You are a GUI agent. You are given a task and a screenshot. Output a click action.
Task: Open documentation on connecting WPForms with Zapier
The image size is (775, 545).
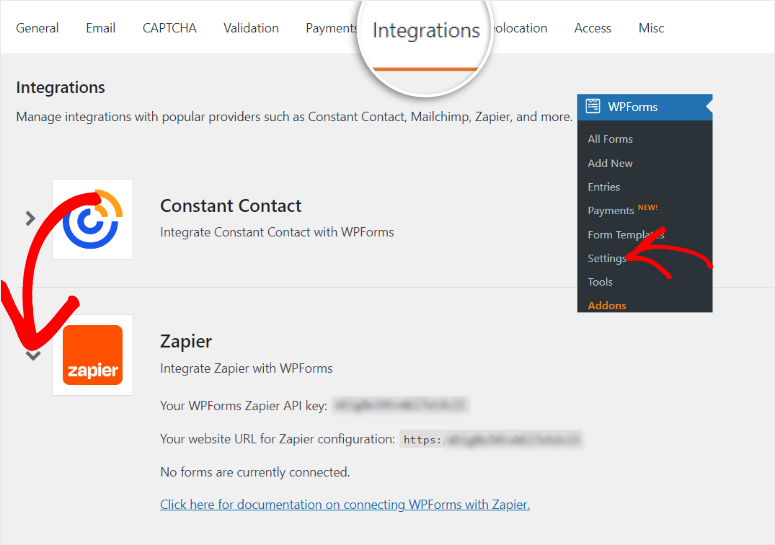pos(344,504)
